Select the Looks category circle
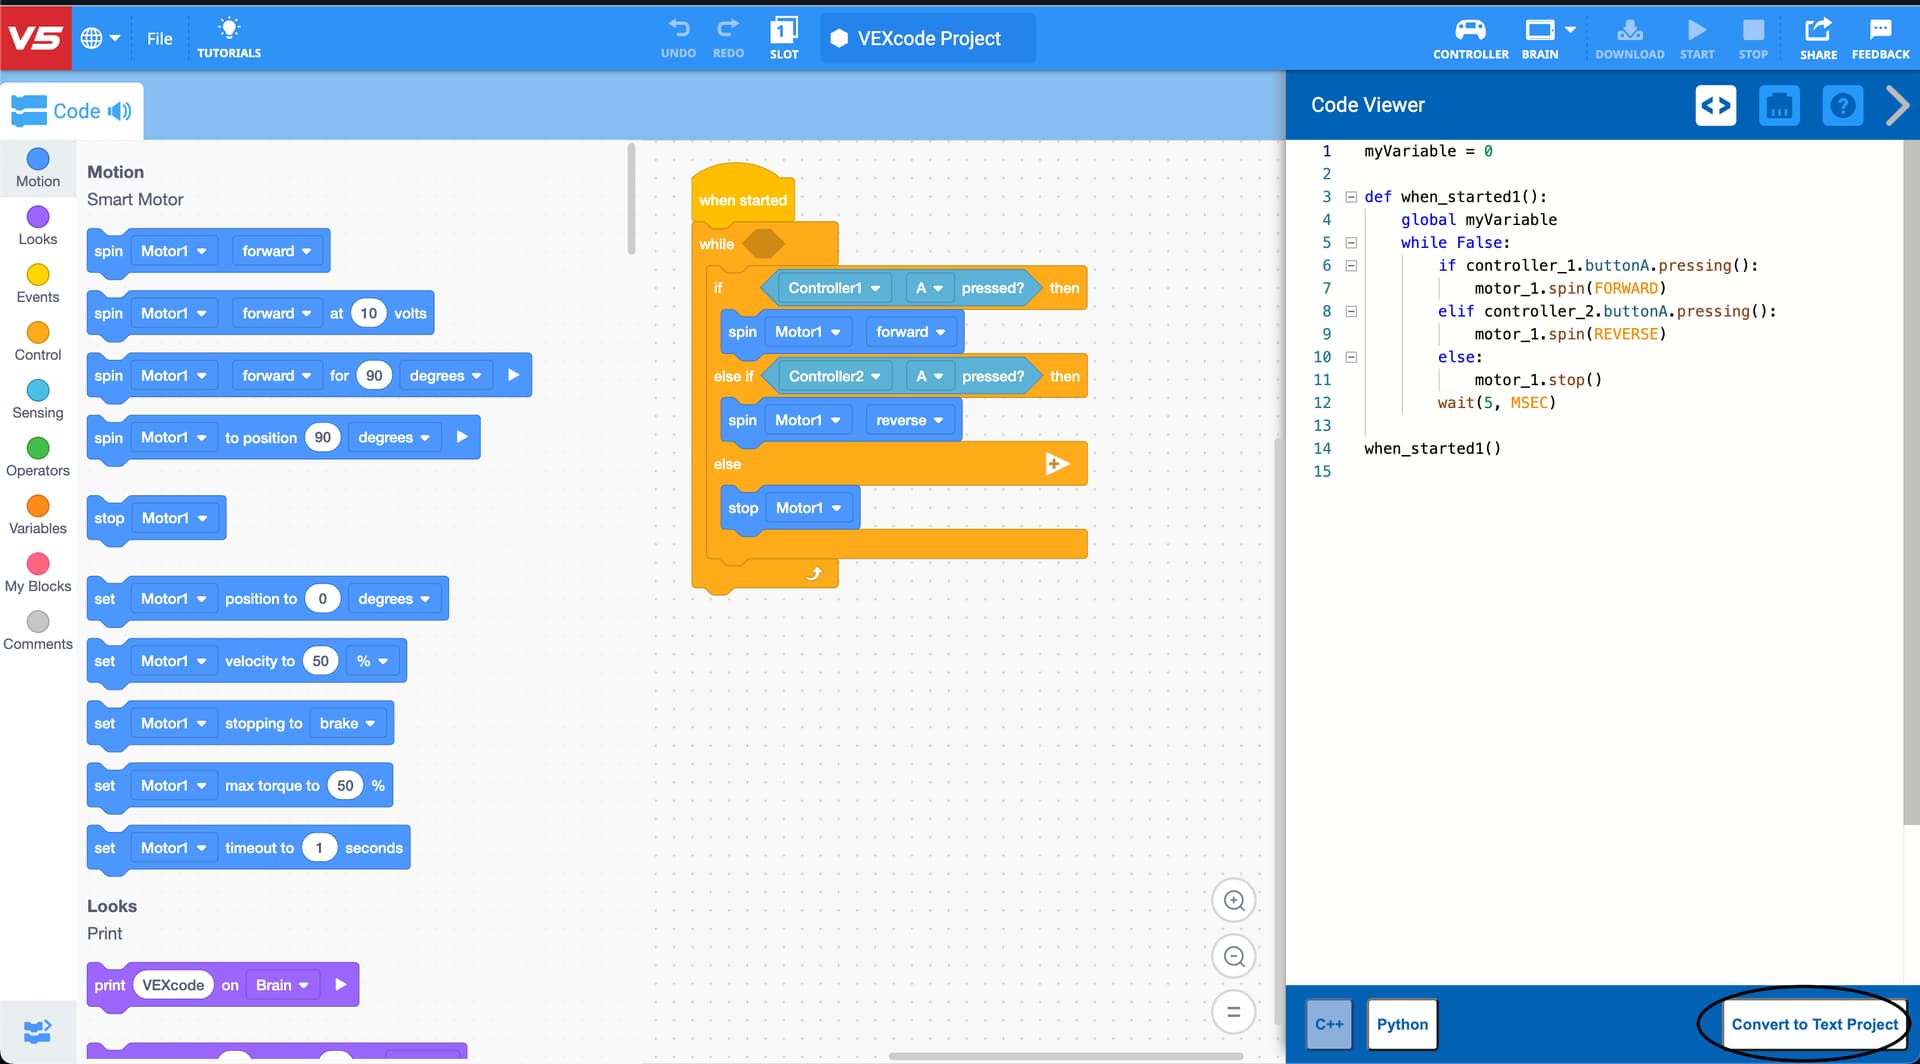This screenshot has width=1920, height=1064. (x=38, y=217)
